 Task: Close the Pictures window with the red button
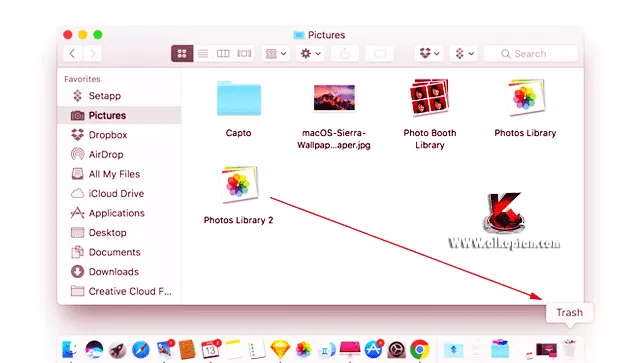click(68, 35)
